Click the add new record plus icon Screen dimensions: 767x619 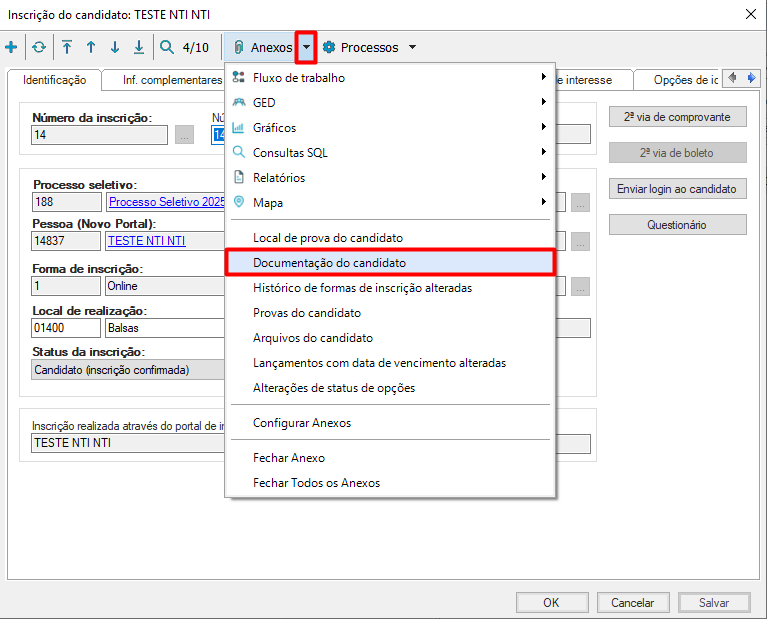point(11,47)
